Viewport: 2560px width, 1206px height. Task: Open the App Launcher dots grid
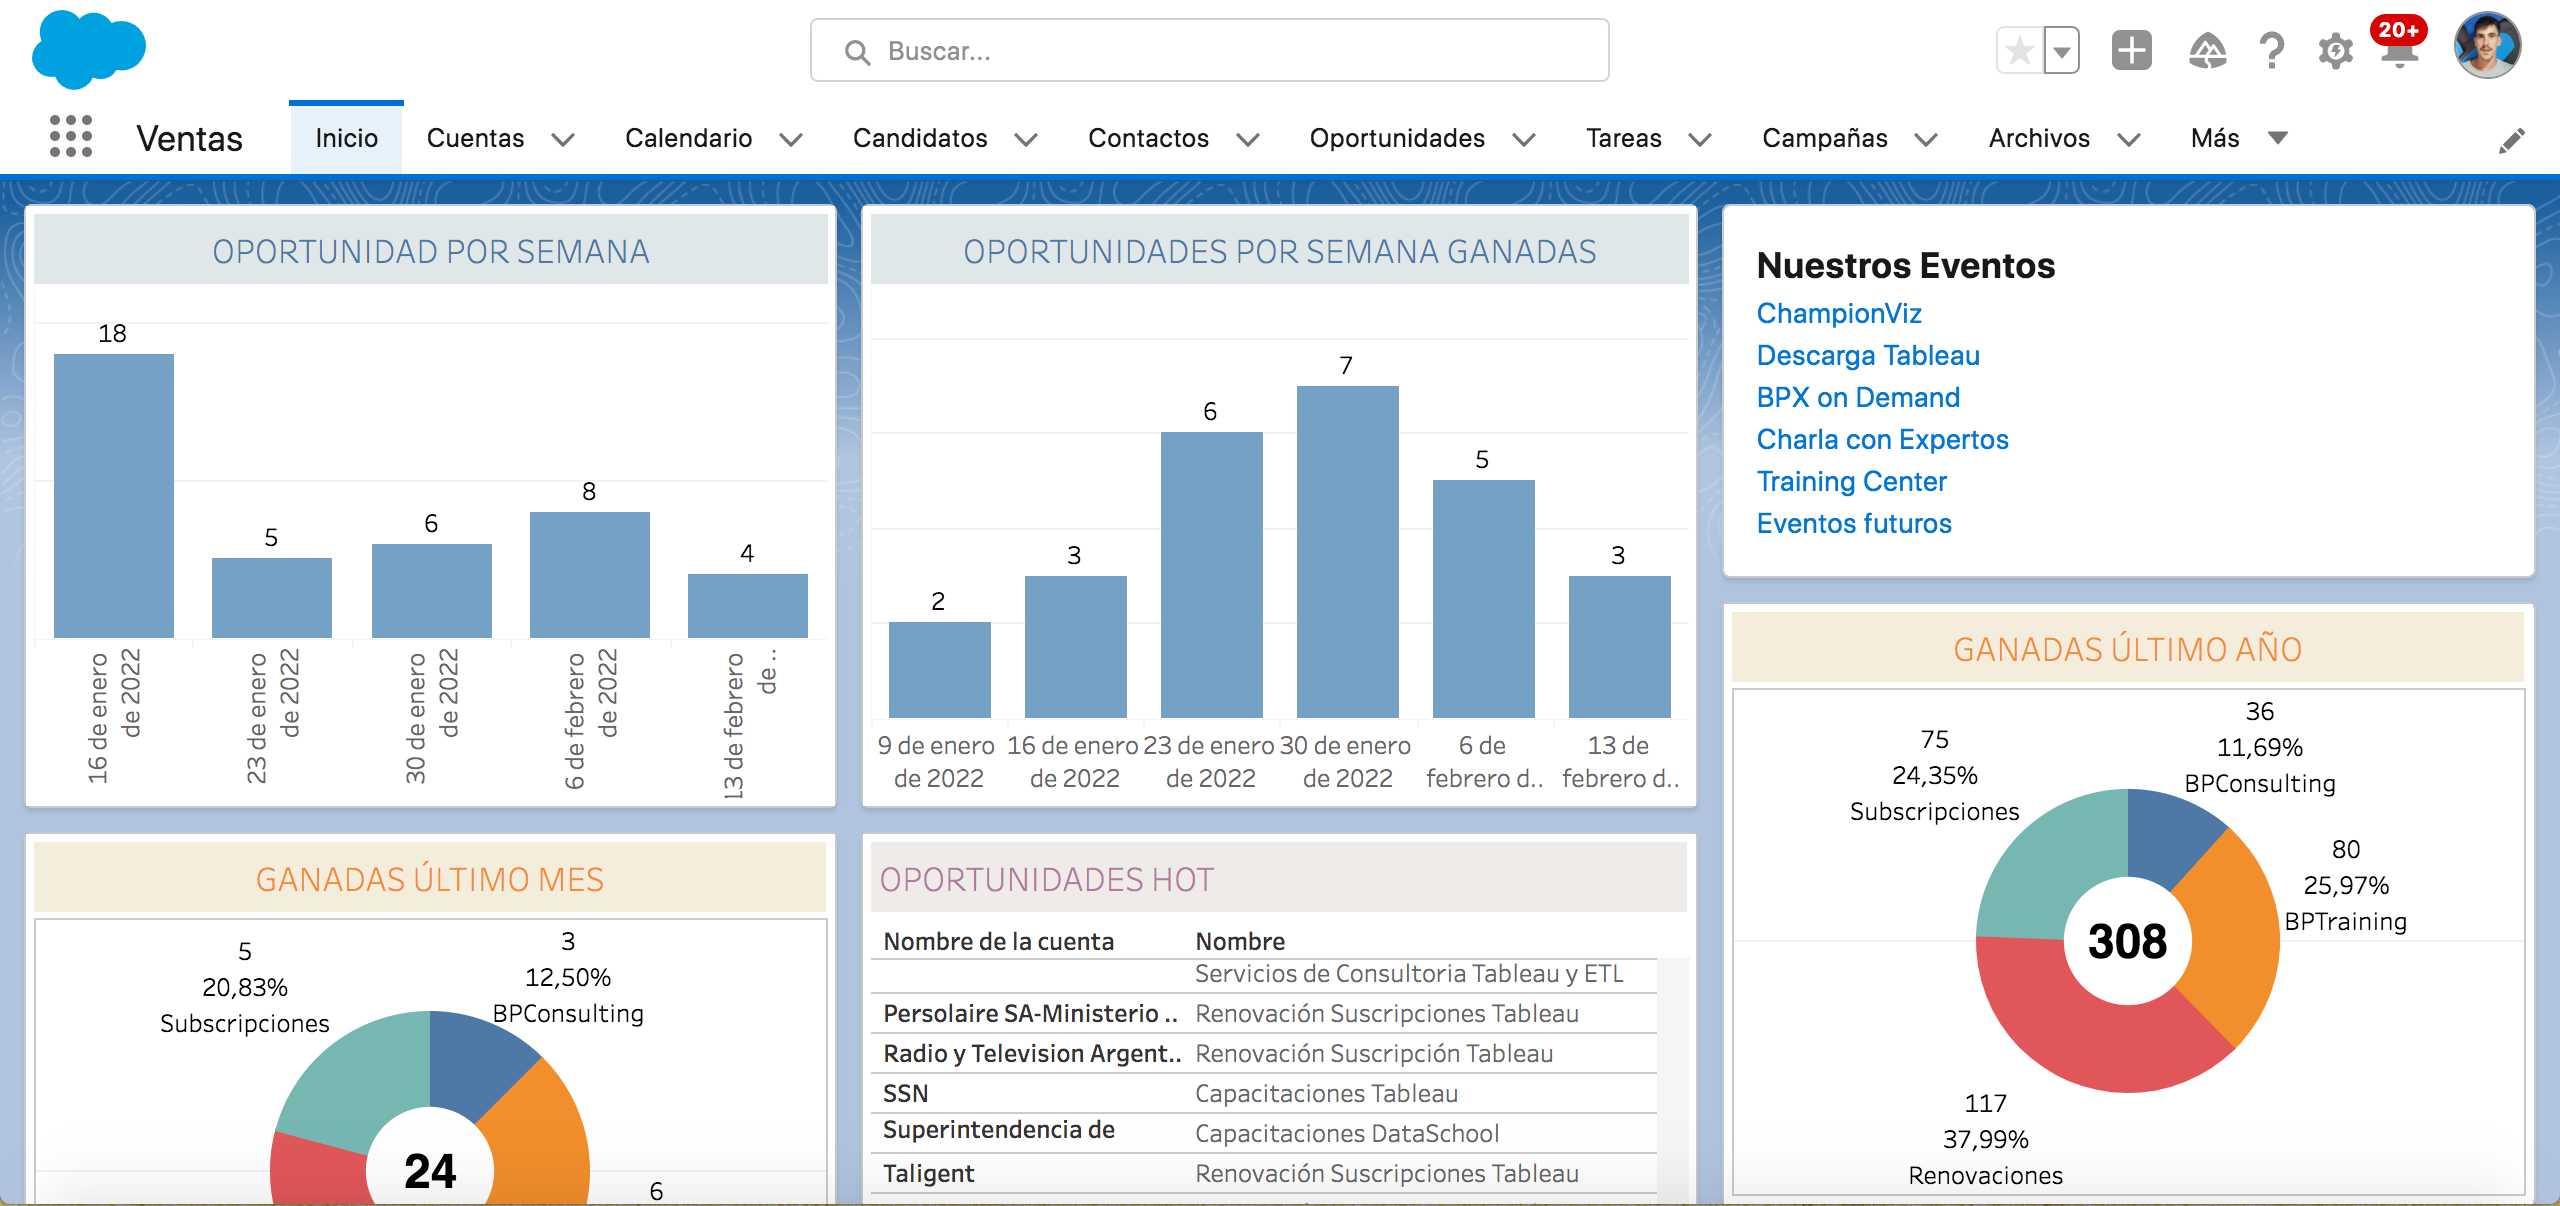click(x=71, y=137)
